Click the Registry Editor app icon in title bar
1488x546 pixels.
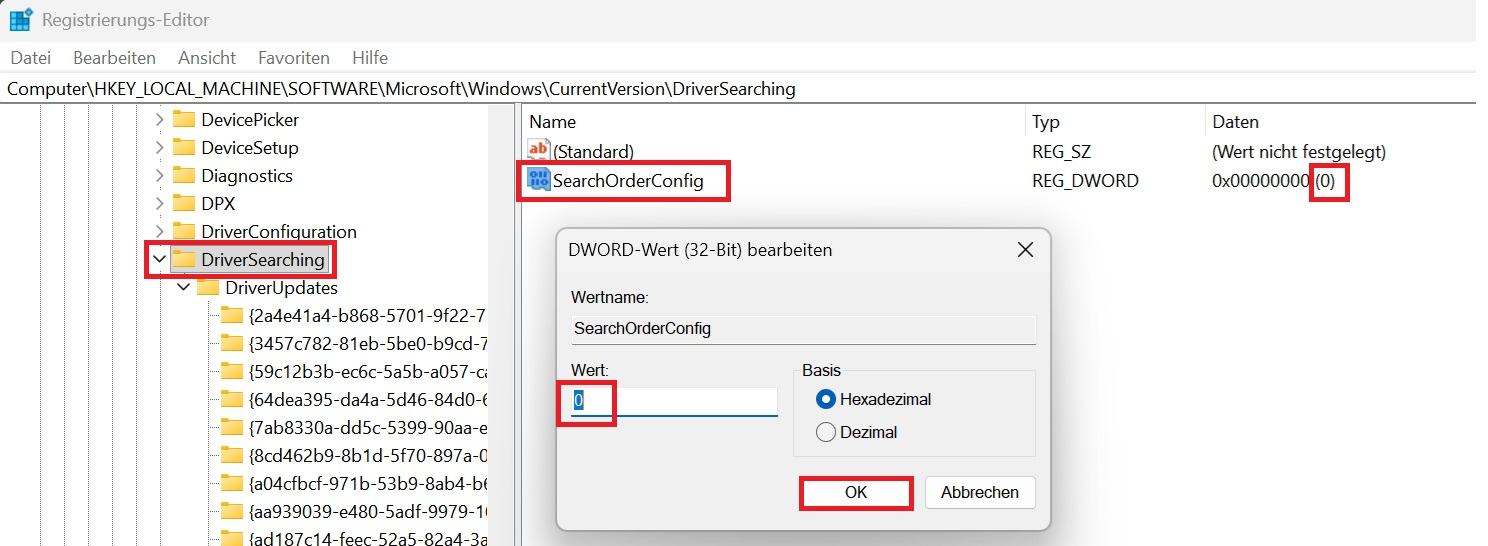(x=20, y=19)
